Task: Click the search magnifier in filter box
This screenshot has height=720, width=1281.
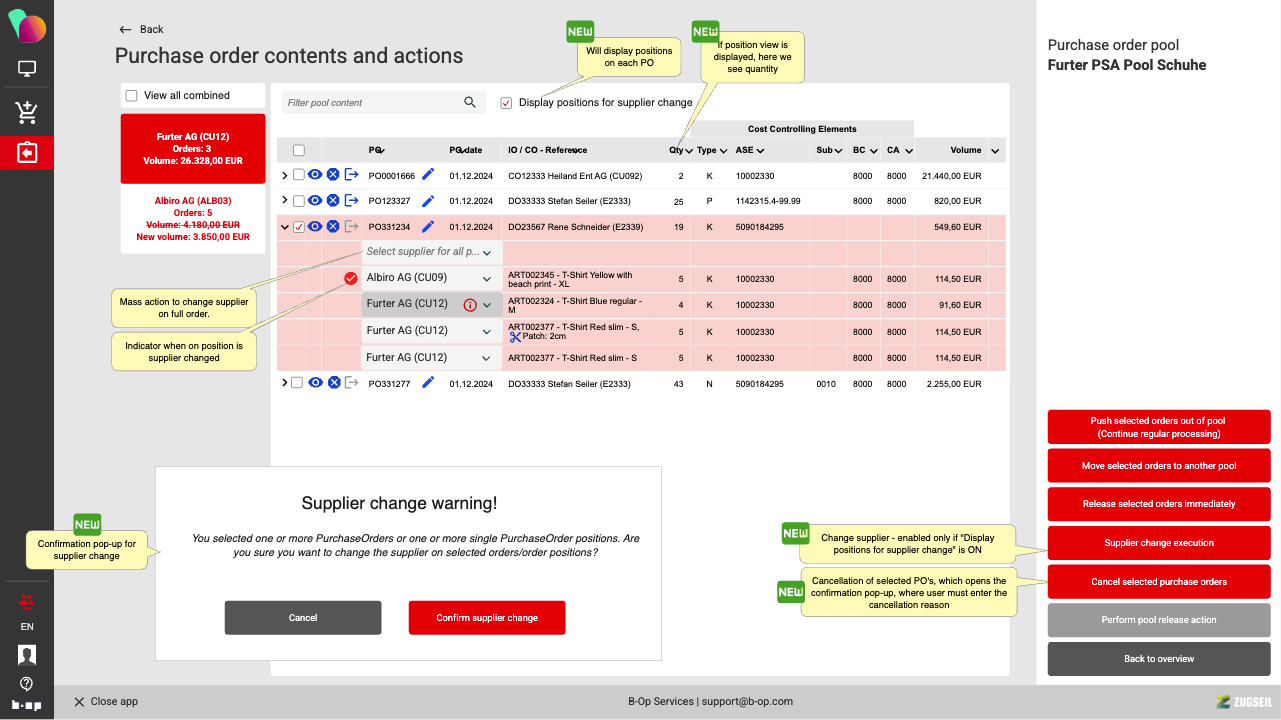Action: pos(470,102)
